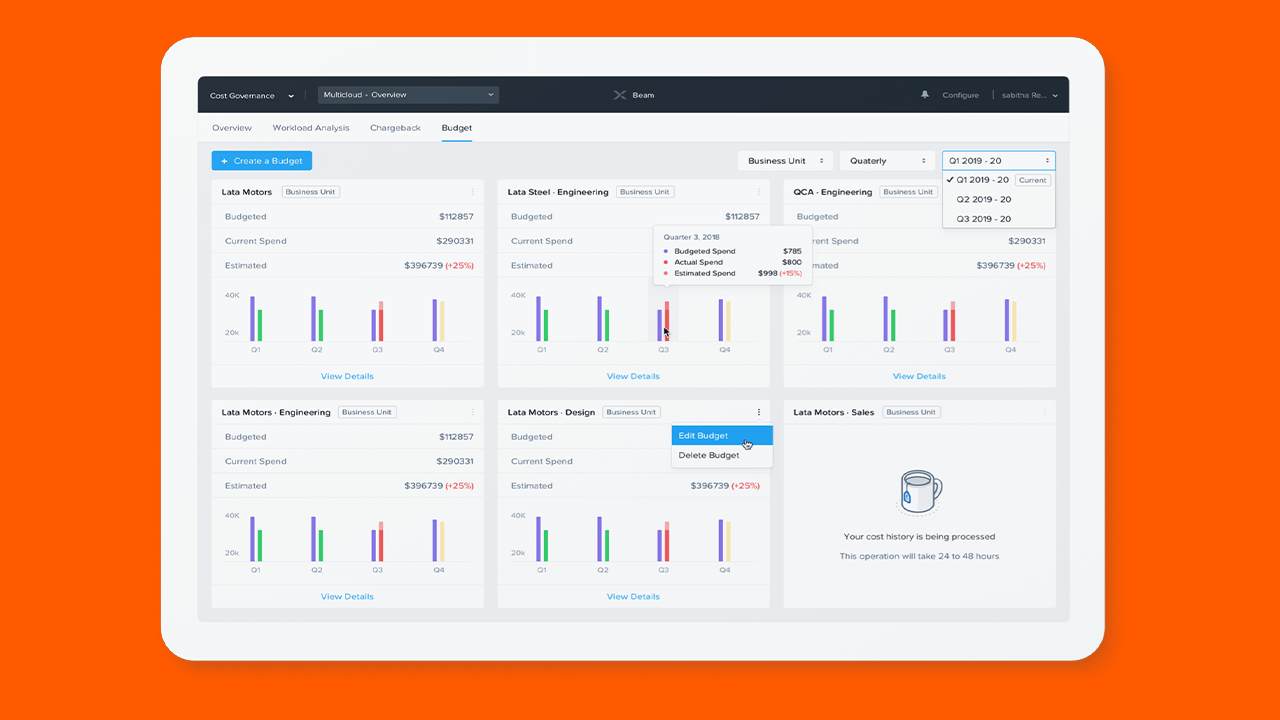Click Business Unit tag on Lata Motors - Sales
This screenshot has height=720, width=1280.
click(x=911, y=412)
